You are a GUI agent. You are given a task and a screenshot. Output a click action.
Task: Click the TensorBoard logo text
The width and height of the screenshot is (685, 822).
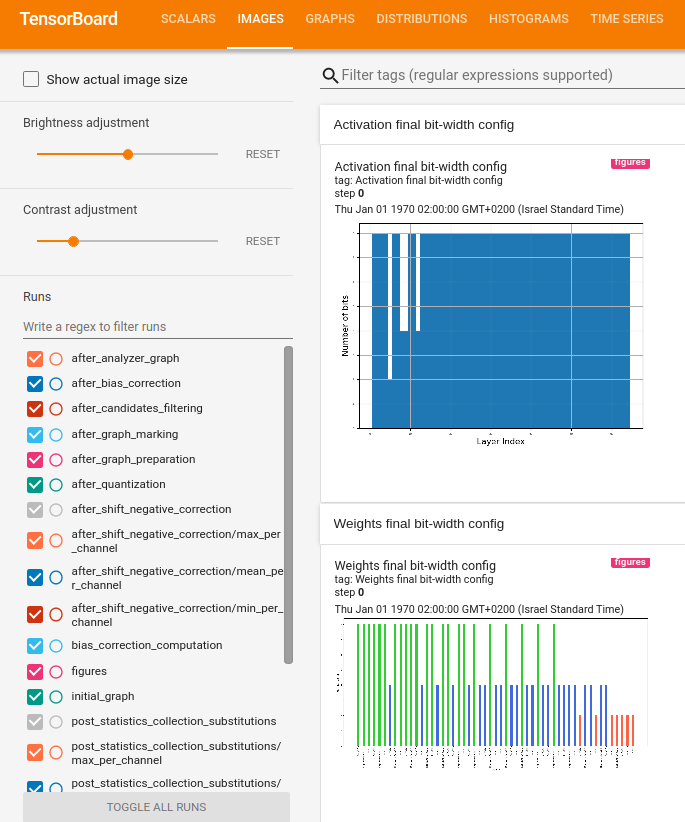point(69,19)
